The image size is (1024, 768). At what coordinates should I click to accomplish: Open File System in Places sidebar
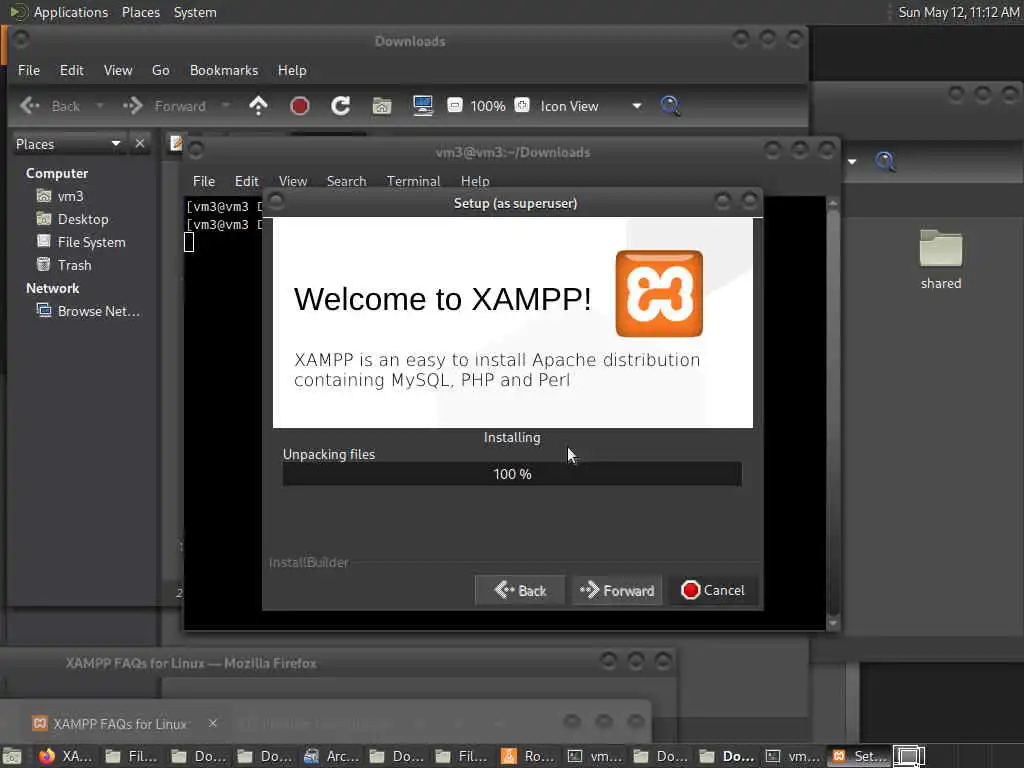click(80, 242)
